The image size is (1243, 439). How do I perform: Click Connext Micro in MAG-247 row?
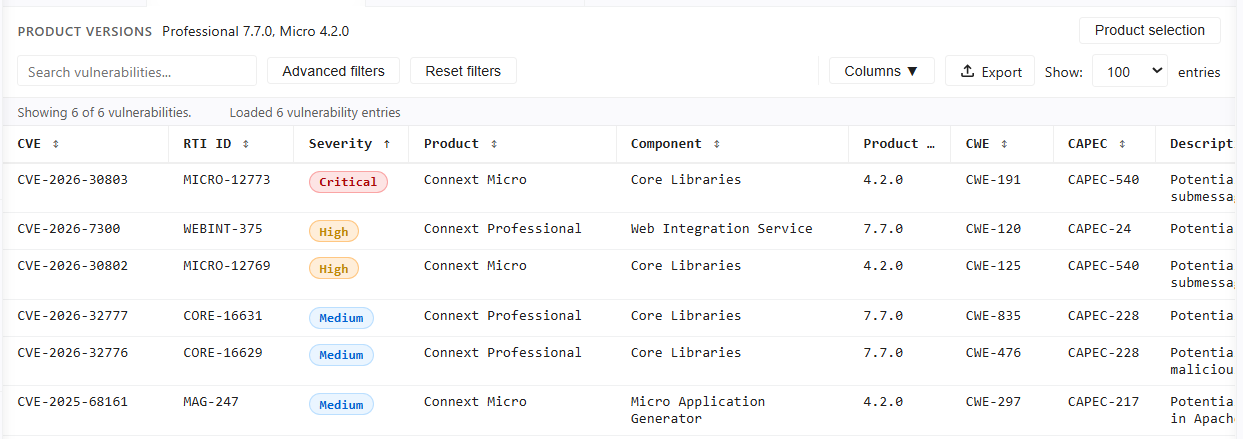(475, 401)
